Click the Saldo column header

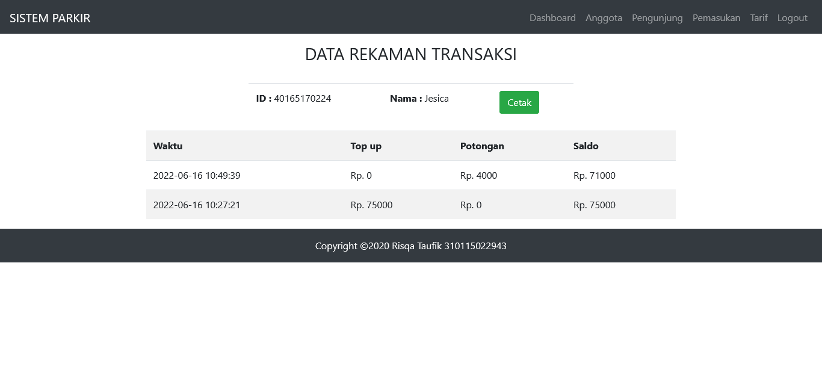coord(586,146)
